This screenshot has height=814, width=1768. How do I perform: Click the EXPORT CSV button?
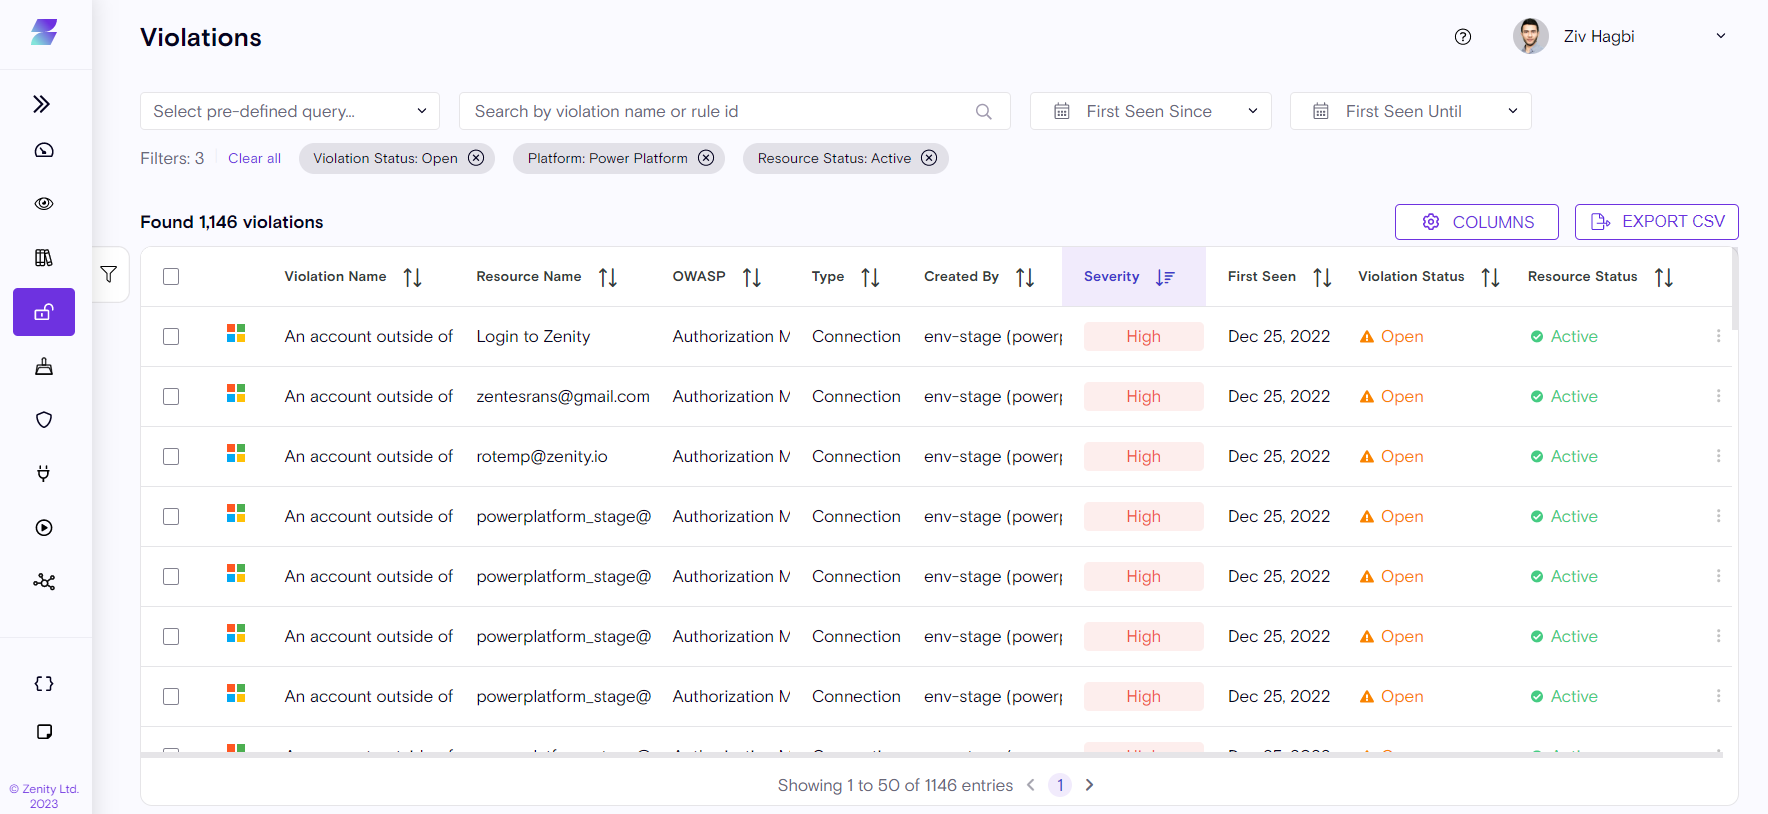point(1656,222)
